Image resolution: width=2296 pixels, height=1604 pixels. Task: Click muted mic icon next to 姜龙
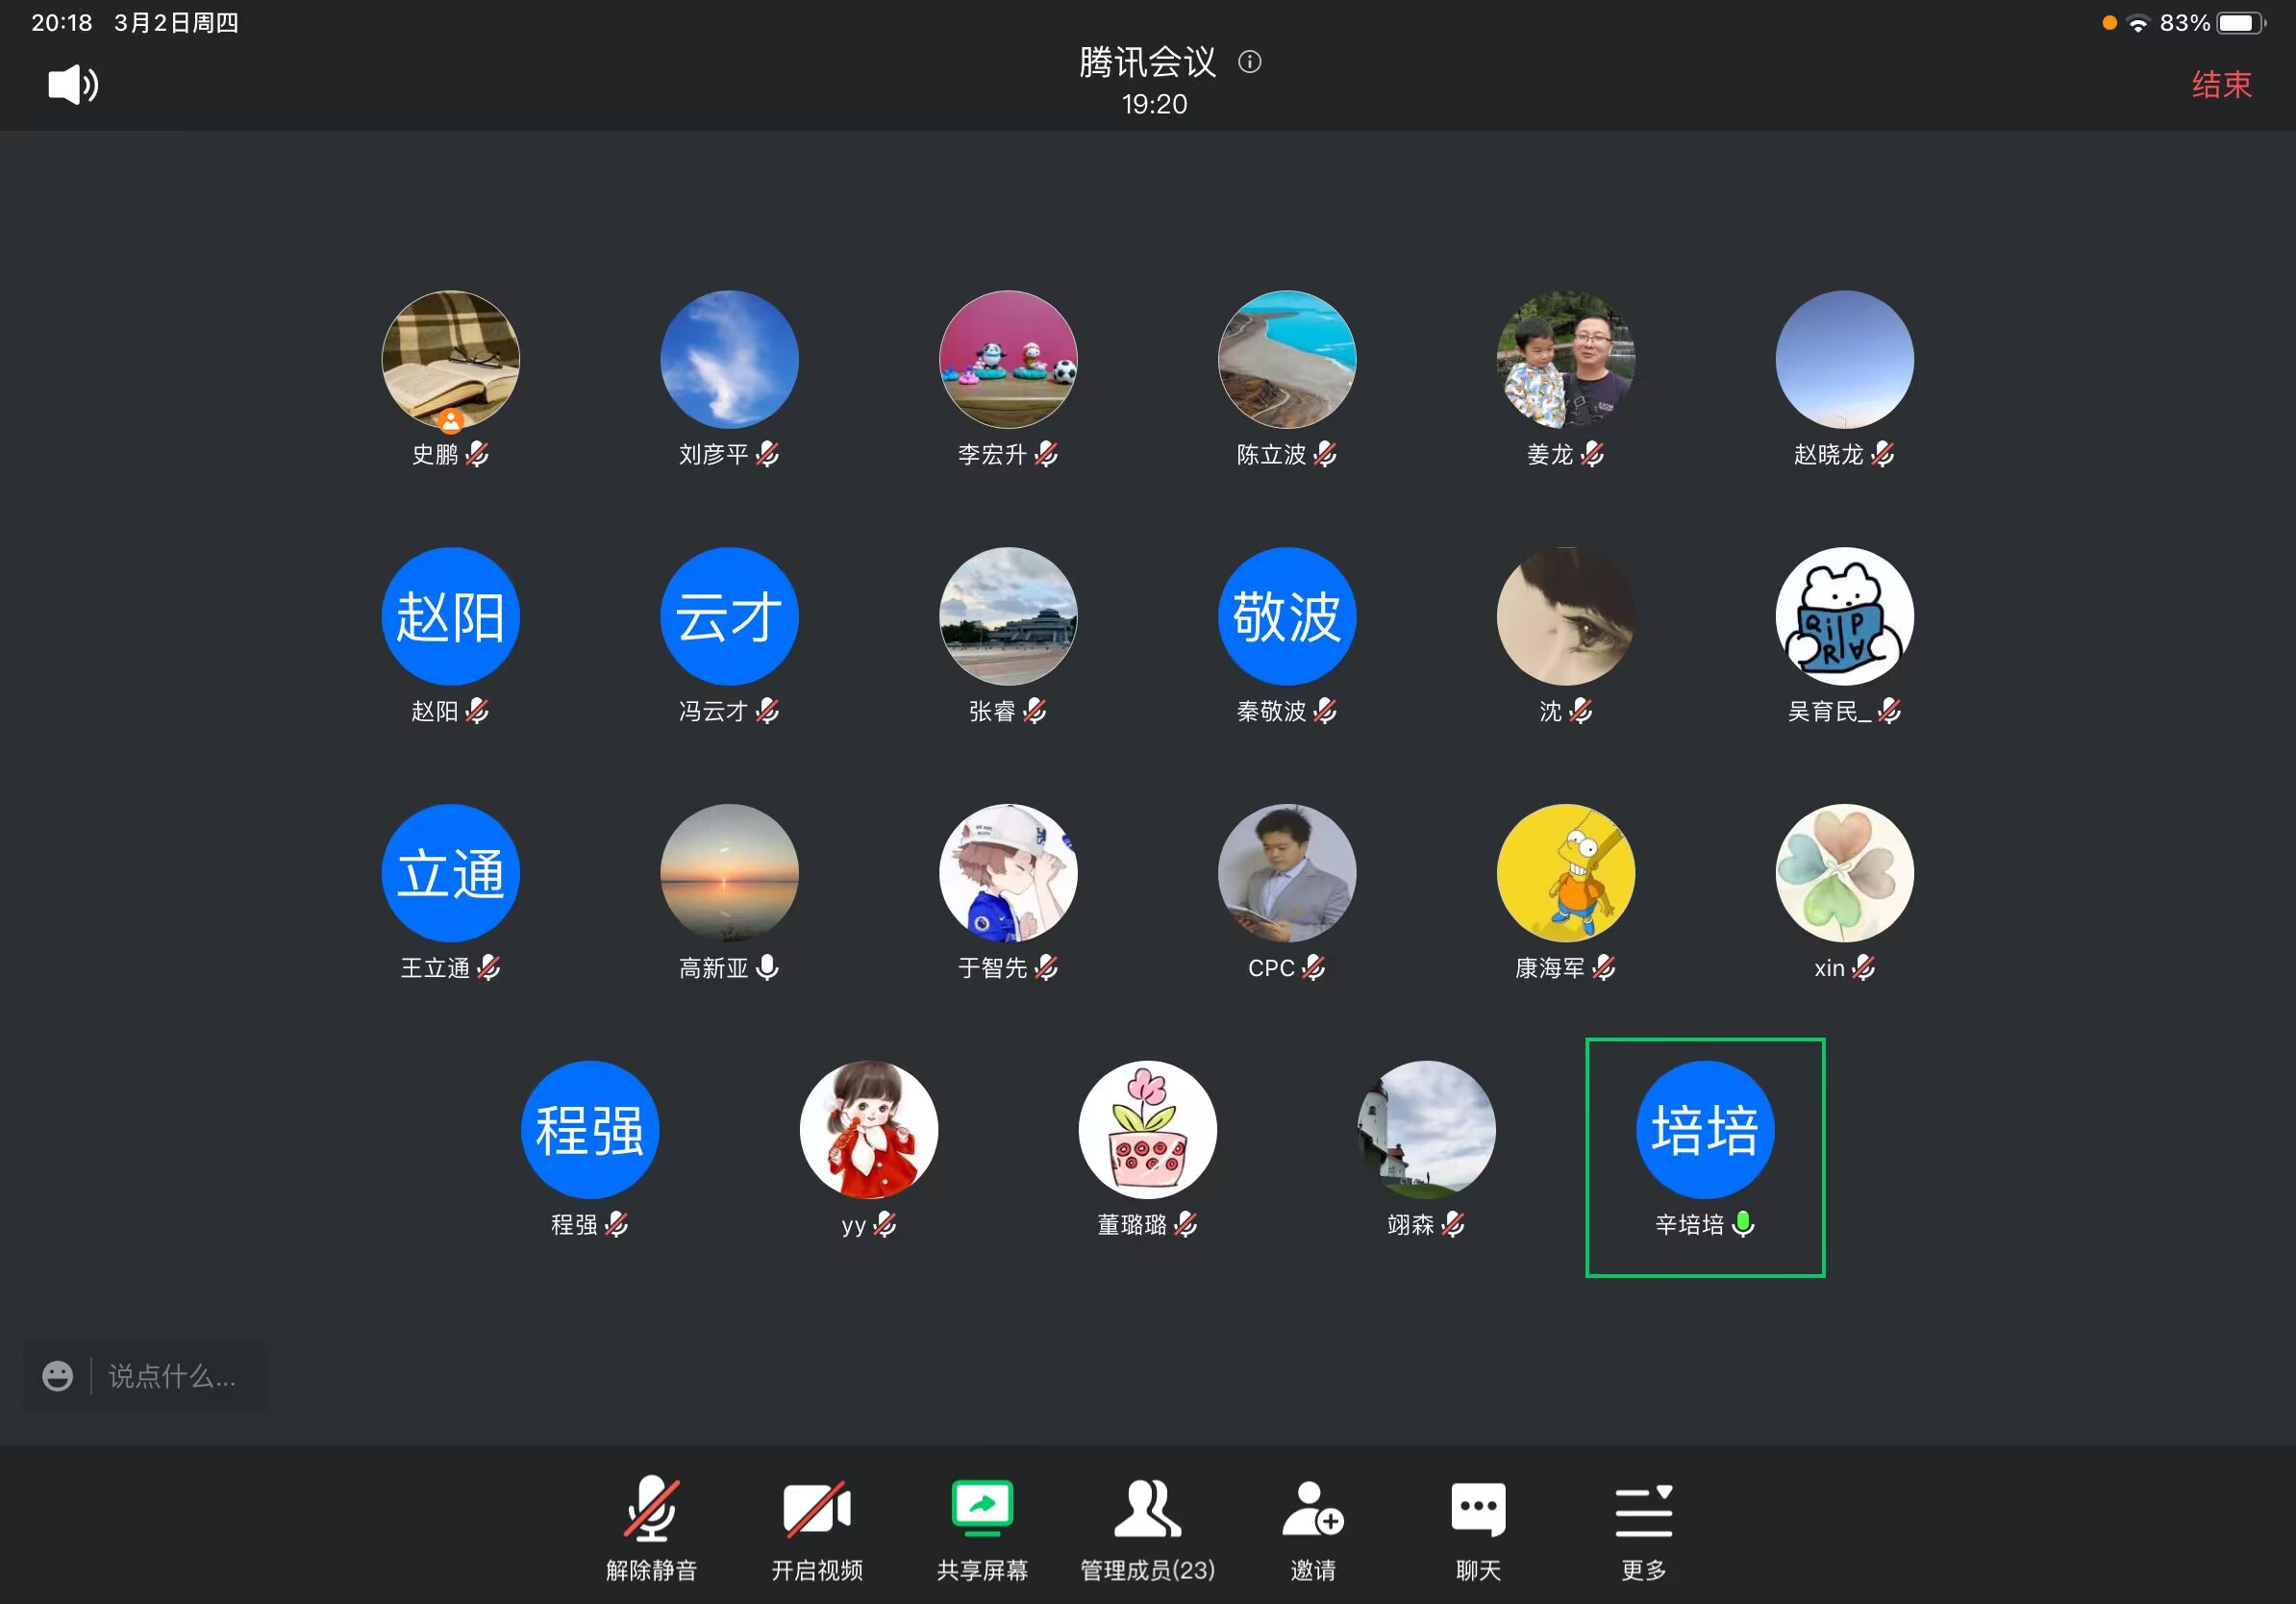[x=1593, y=454]
